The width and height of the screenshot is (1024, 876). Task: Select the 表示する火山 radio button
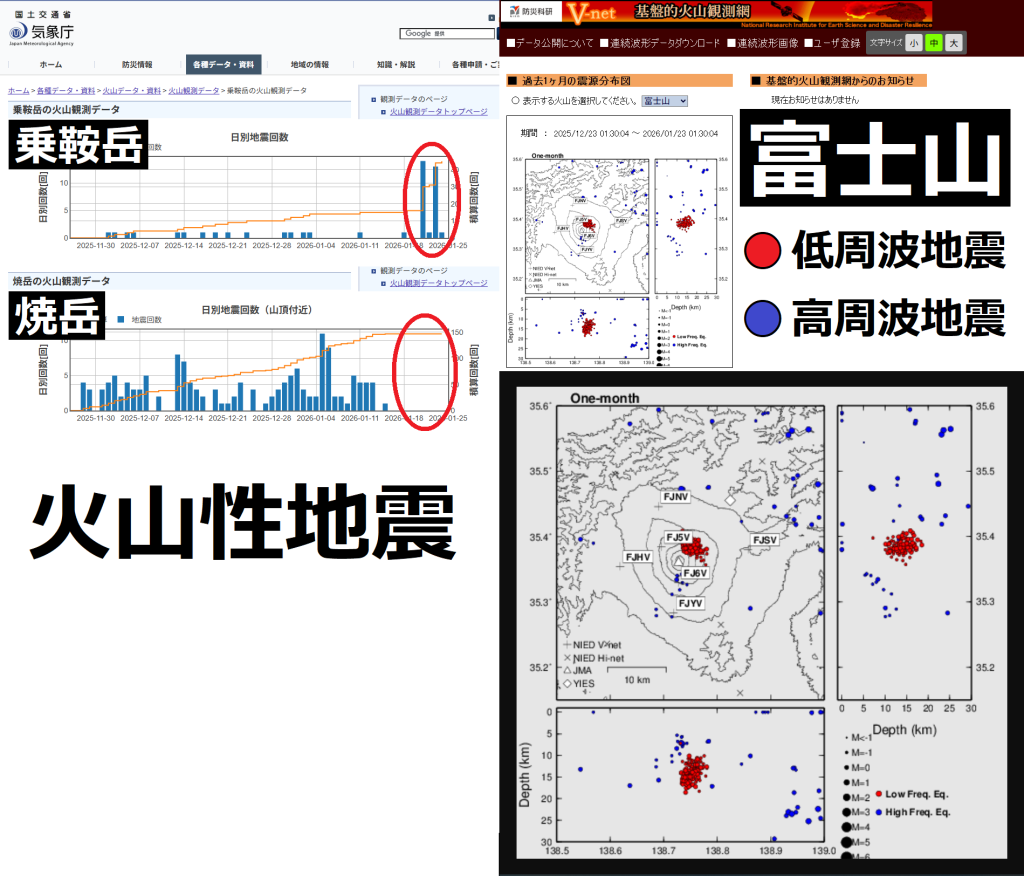click(515, 101)
